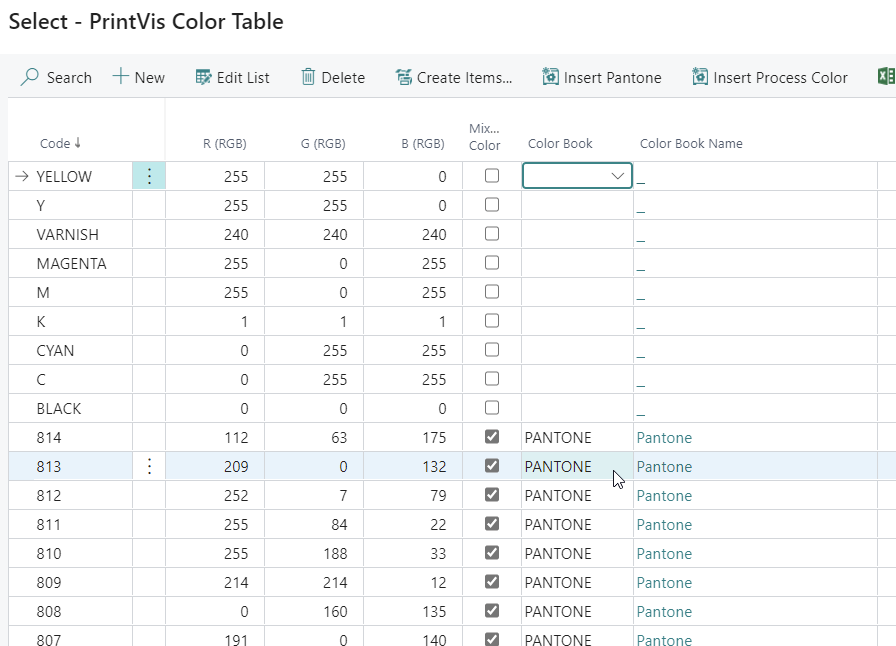Click the Color Book Name column header
Screen dimensions: 896x646
(691, 143)
